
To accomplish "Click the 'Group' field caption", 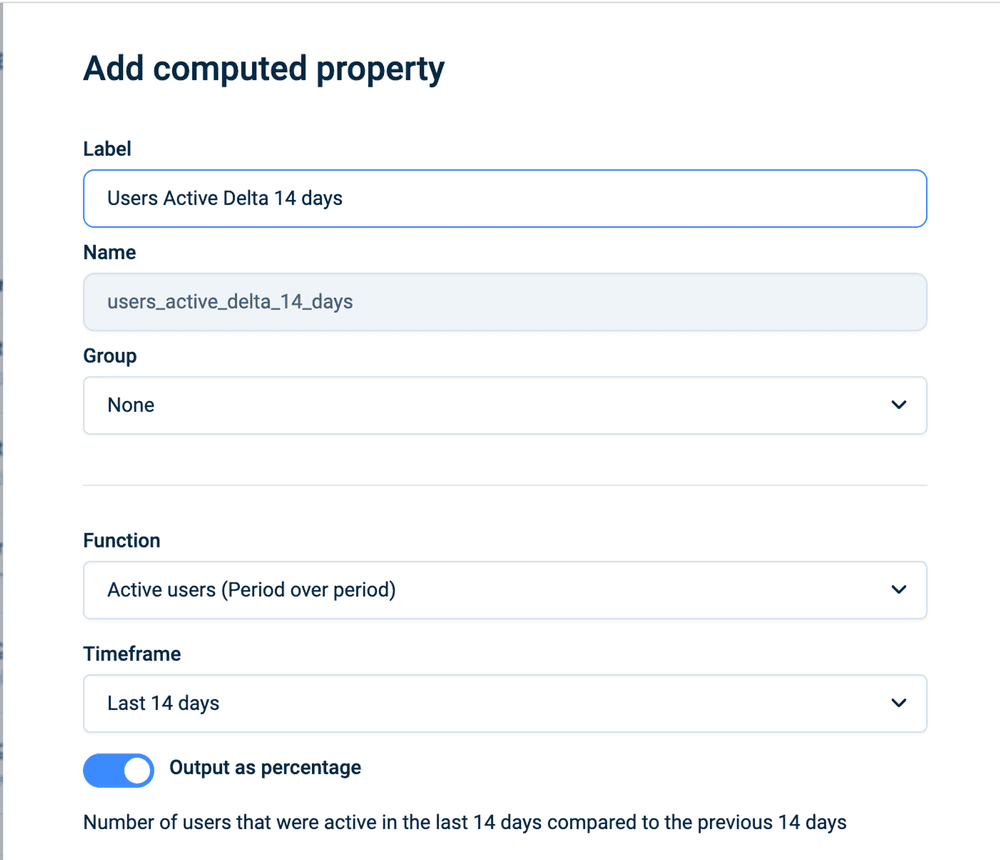I will tap(110, 356).
